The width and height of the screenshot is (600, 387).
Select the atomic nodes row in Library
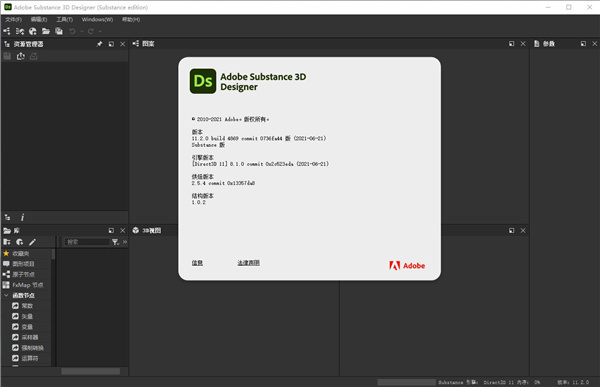click(x=26, y=274)
